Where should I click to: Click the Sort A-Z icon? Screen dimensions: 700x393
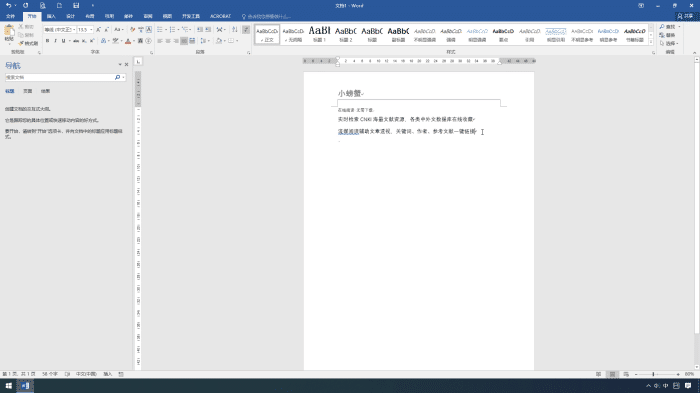pyautogui.click(x=234, y=29)
